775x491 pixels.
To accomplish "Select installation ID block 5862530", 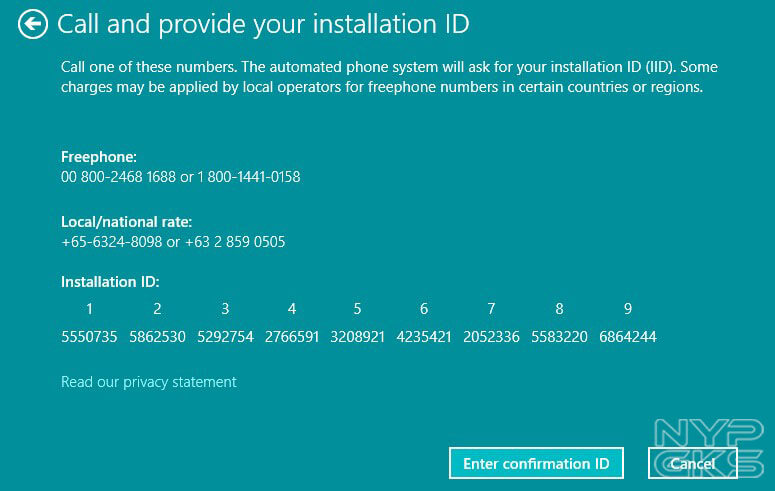I will 157,337.
